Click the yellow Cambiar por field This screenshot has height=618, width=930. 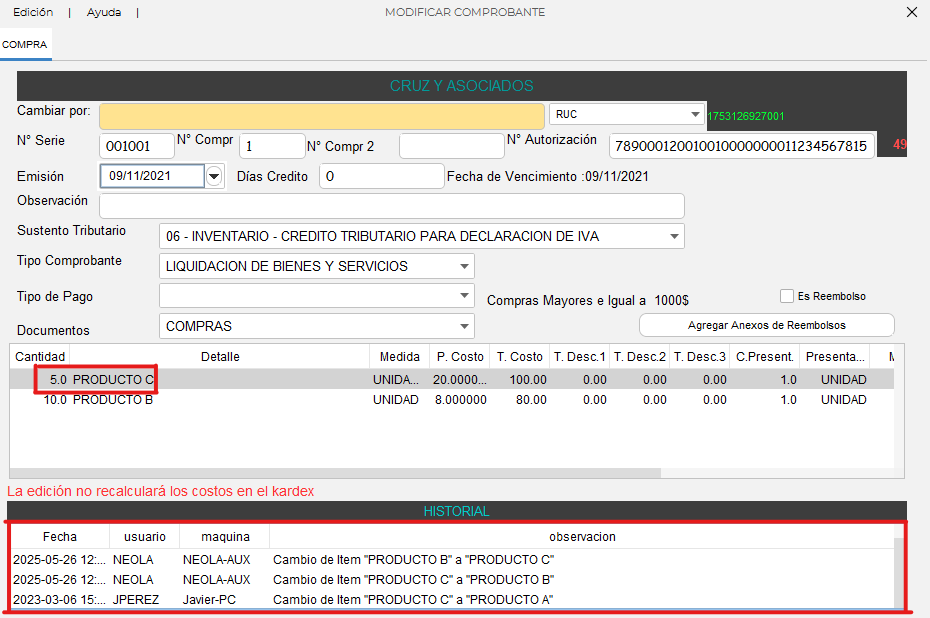click(321, 116)
